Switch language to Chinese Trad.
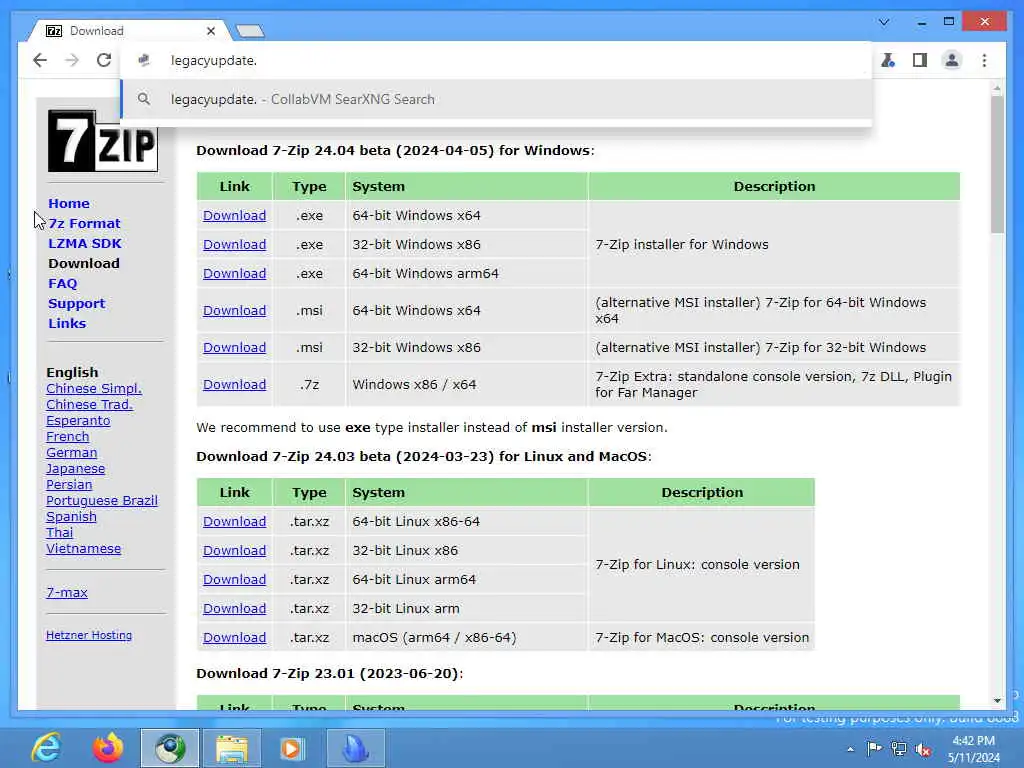 click(x=89, y=404)
